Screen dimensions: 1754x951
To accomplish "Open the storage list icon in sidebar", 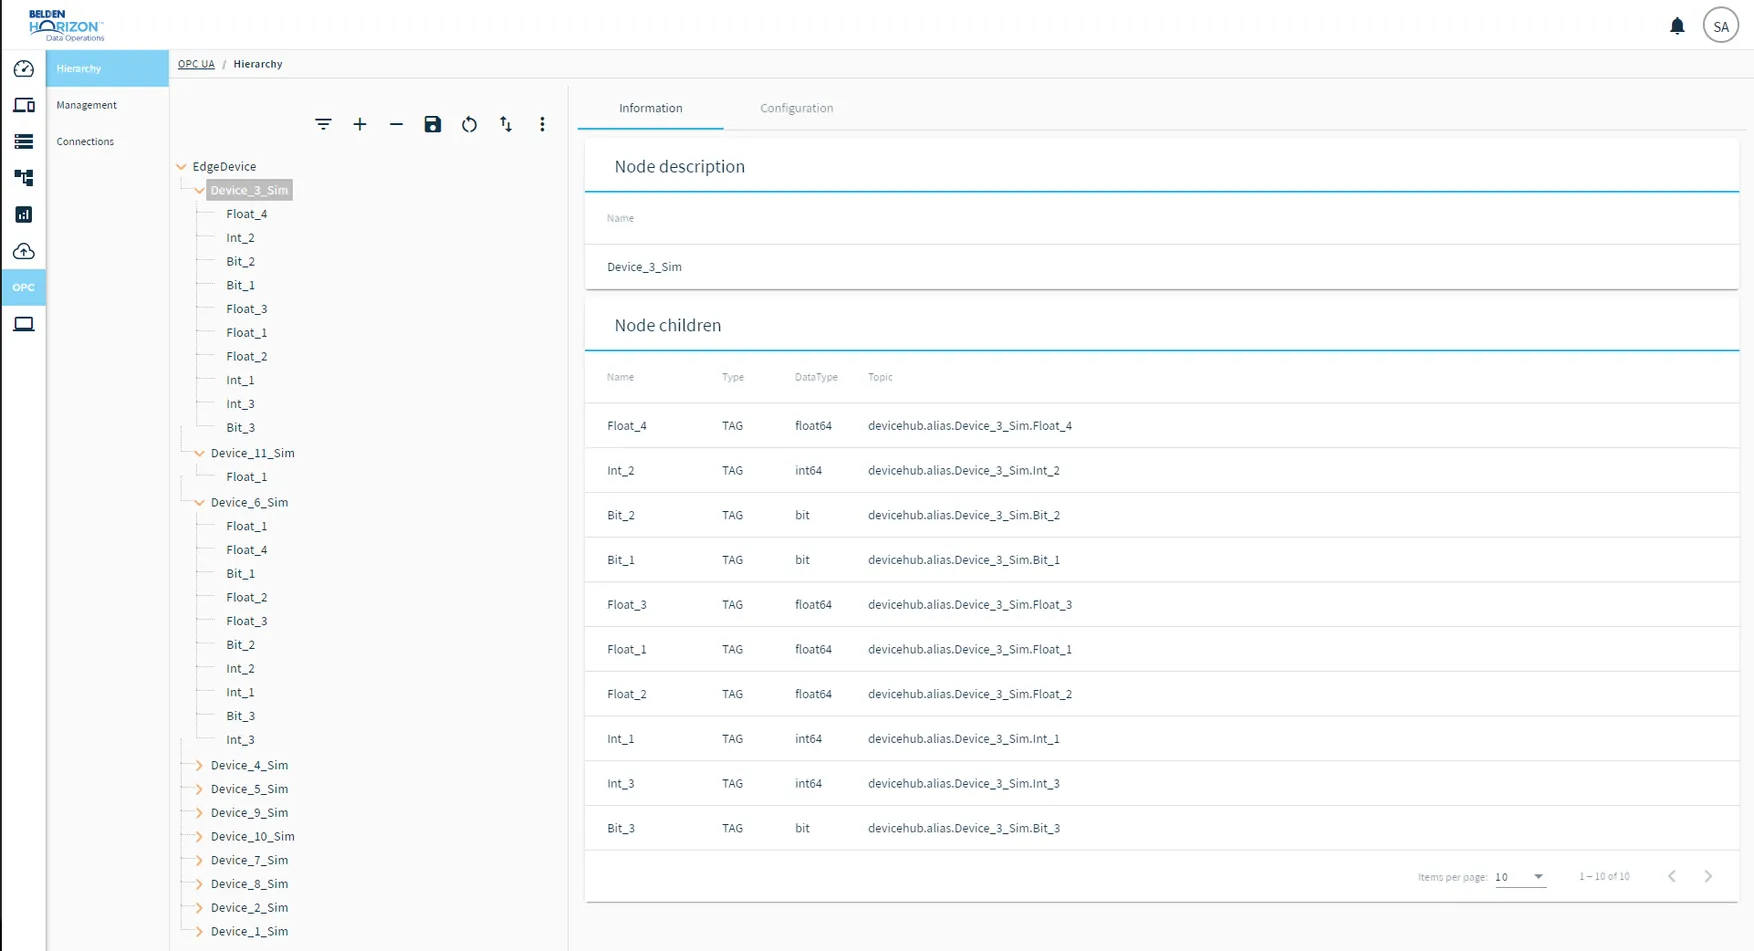I will click(x=23, y=142).
